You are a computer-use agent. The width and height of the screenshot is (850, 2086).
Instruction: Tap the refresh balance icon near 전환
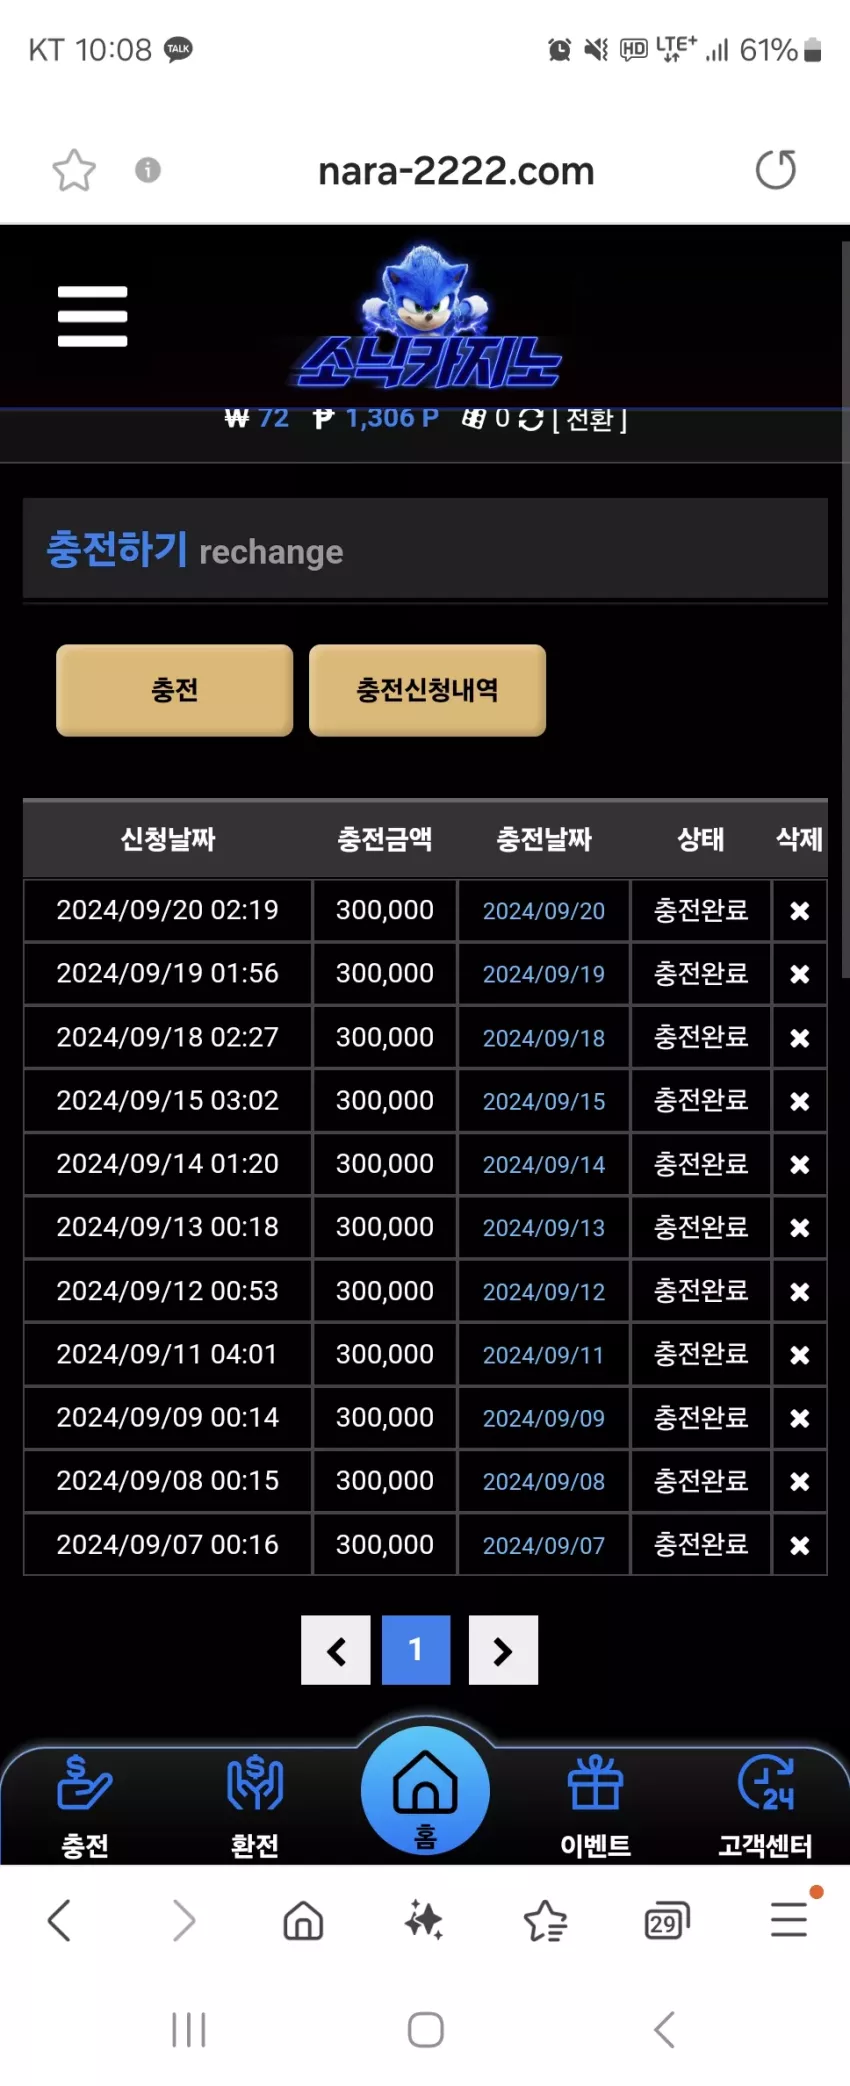coord(532,419)
